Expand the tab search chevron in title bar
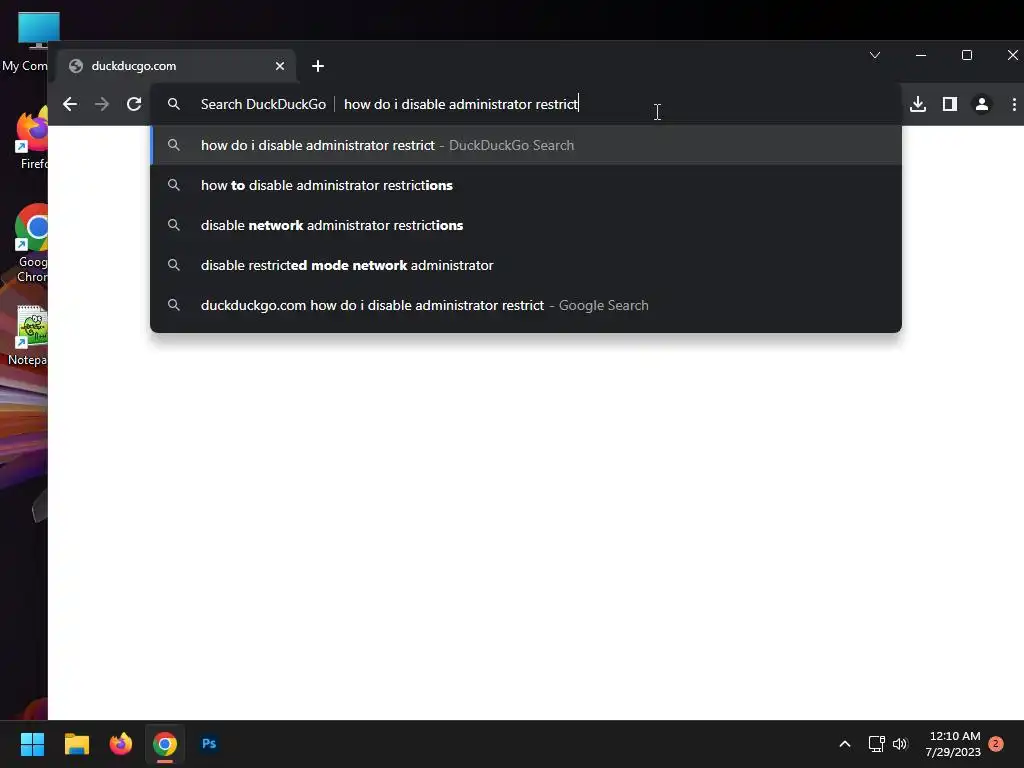1024x768 pixels. pos(875,56)
